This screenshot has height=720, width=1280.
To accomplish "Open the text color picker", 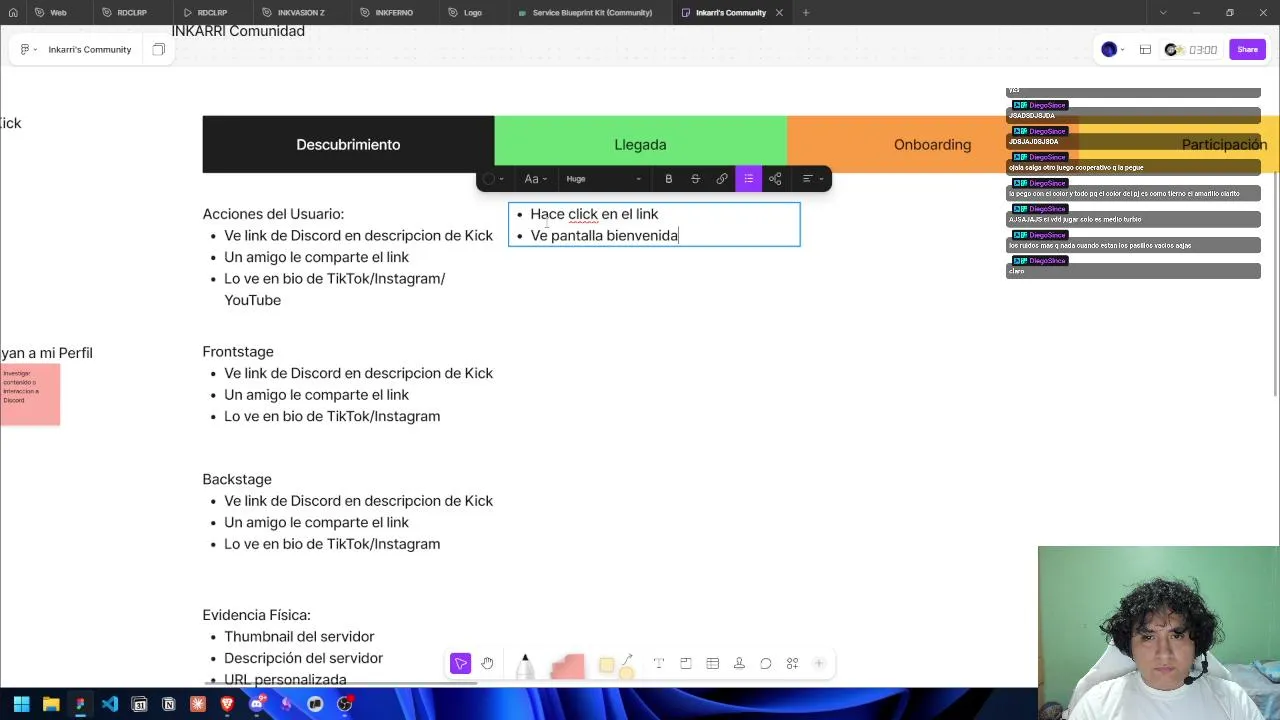I will click(493, 179).
